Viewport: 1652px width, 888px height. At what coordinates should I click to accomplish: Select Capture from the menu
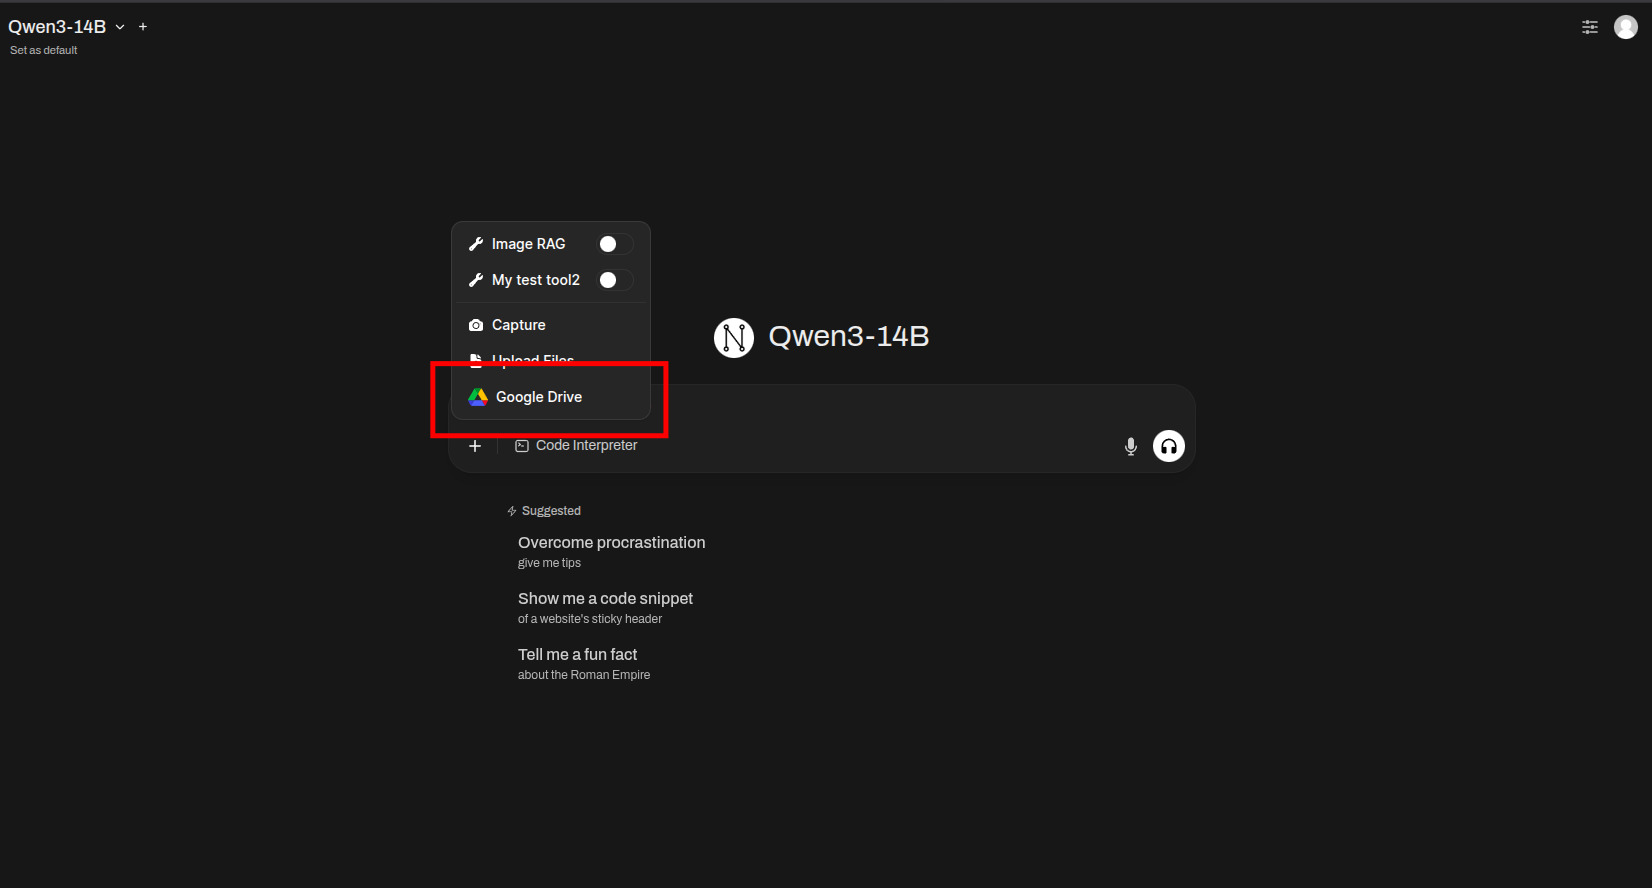(x=518, y=325)
